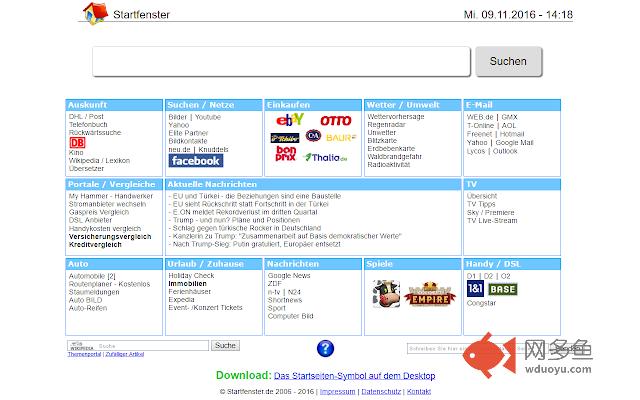
Task: Open the C&A logo
Action: click(x=313, y=136)
